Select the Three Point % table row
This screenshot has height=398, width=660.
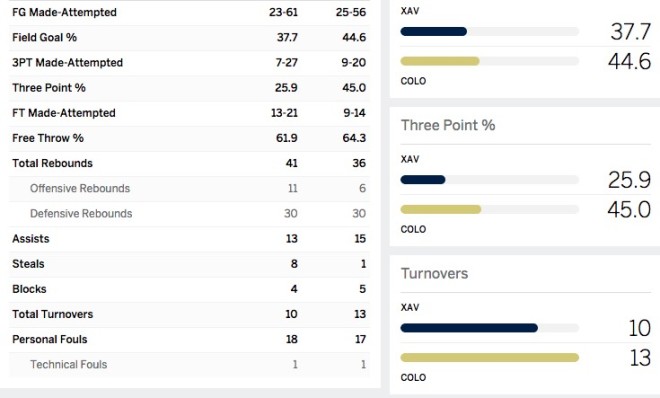tap(189, 88)
